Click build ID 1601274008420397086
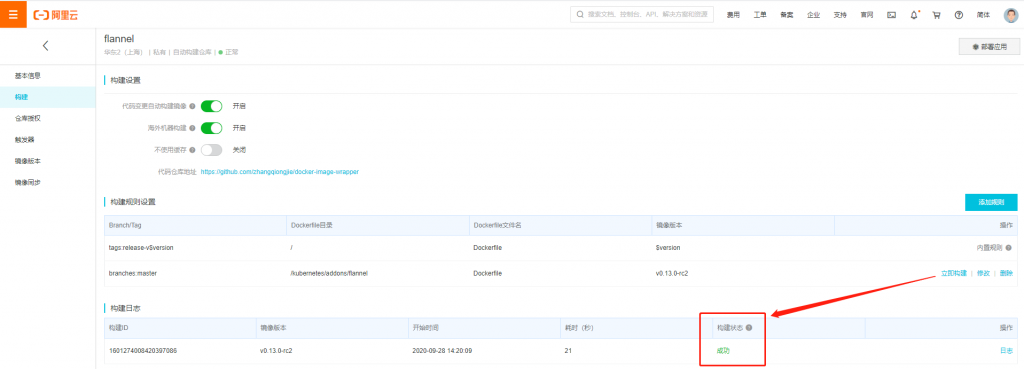This screenshot has height=369, width=1024. [143, 351]
